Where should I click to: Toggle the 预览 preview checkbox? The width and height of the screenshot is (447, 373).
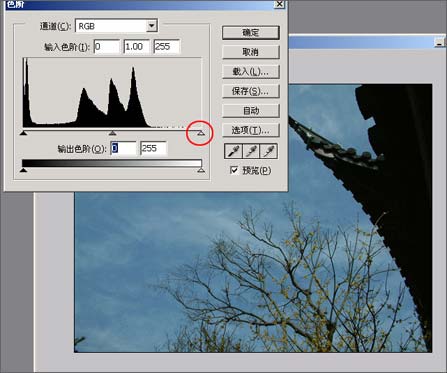click(234, 170)
